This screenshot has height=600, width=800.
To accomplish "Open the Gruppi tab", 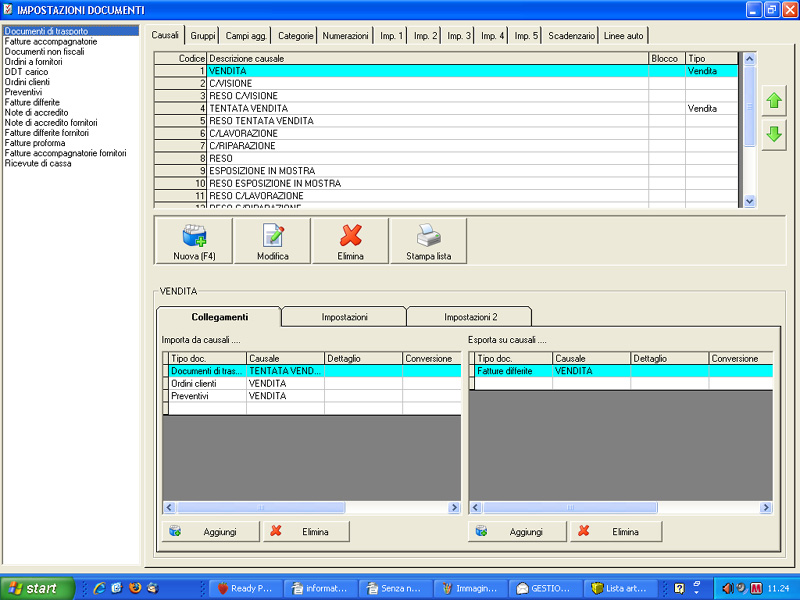I will coord(203,36).
